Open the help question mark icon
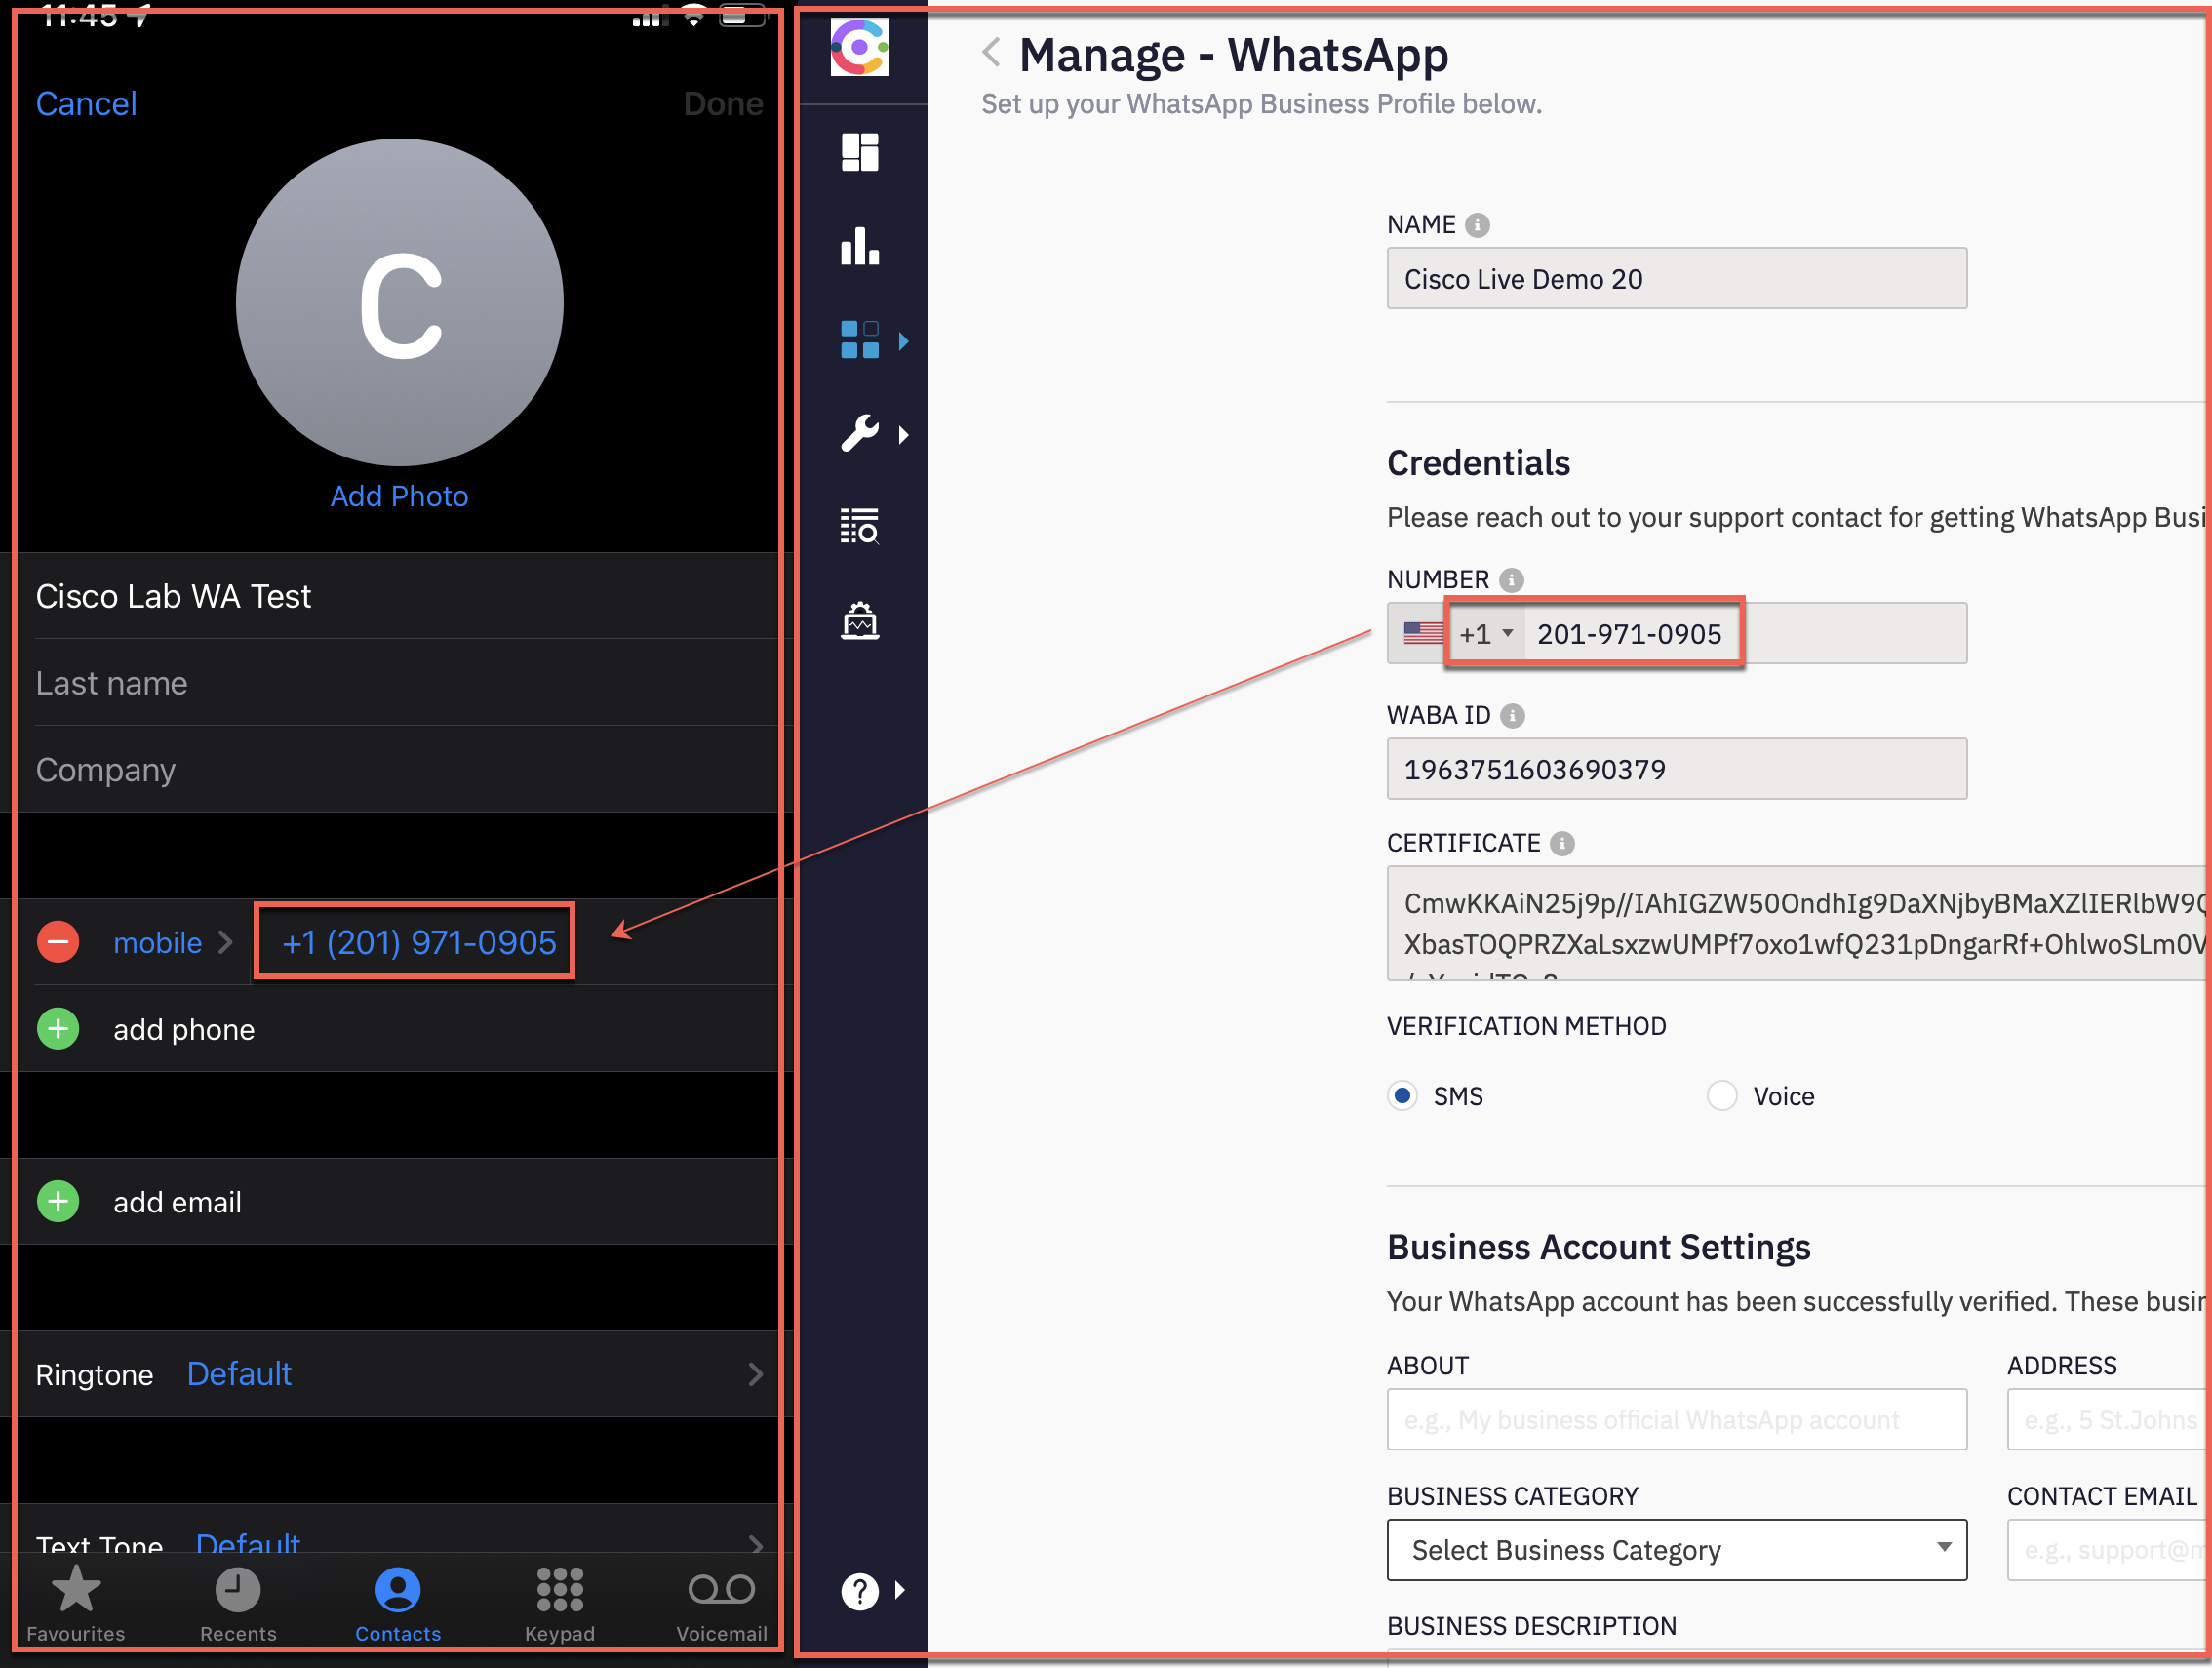The height and width of the screenshot is (1668, 2212). 859,1591
